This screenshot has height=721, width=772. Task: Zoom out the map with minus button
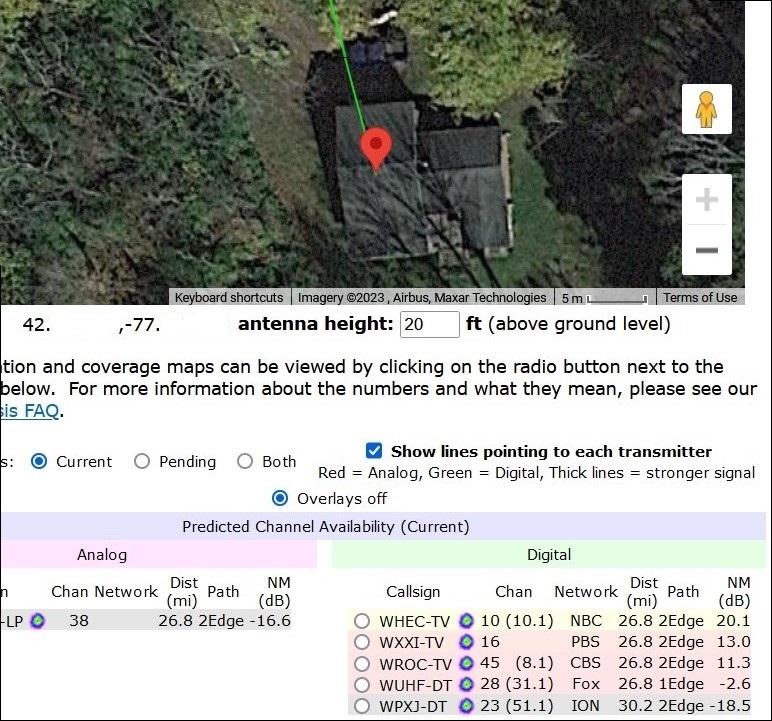pyautogui.click(x=706, y=250)
